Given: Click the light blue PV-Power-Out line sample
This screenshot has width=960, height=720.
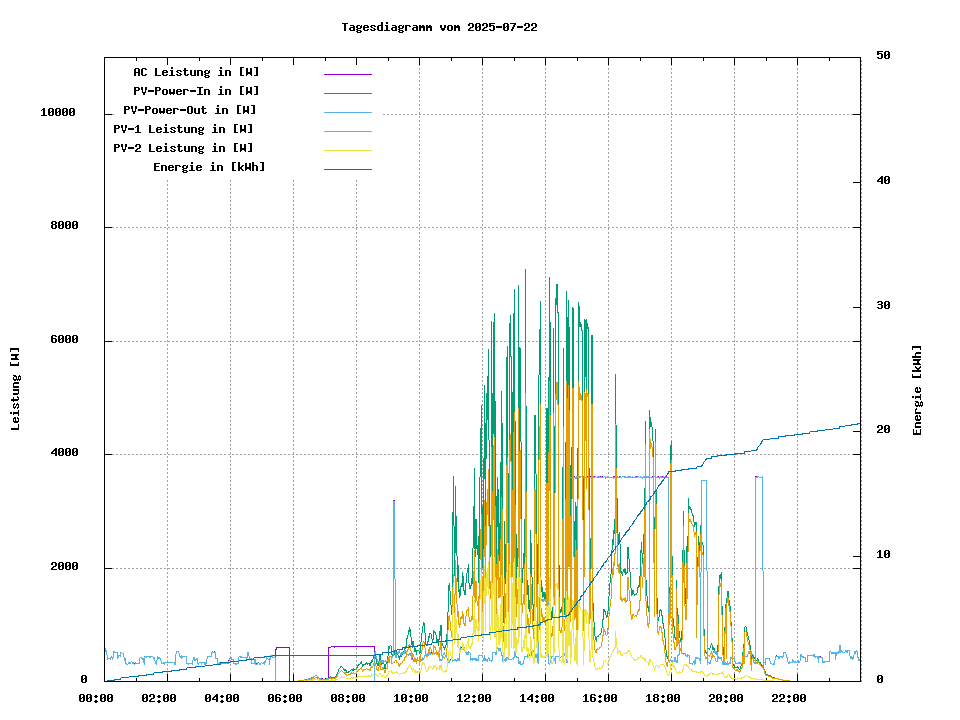Looking at the screenshot, I should coord(347,112).
